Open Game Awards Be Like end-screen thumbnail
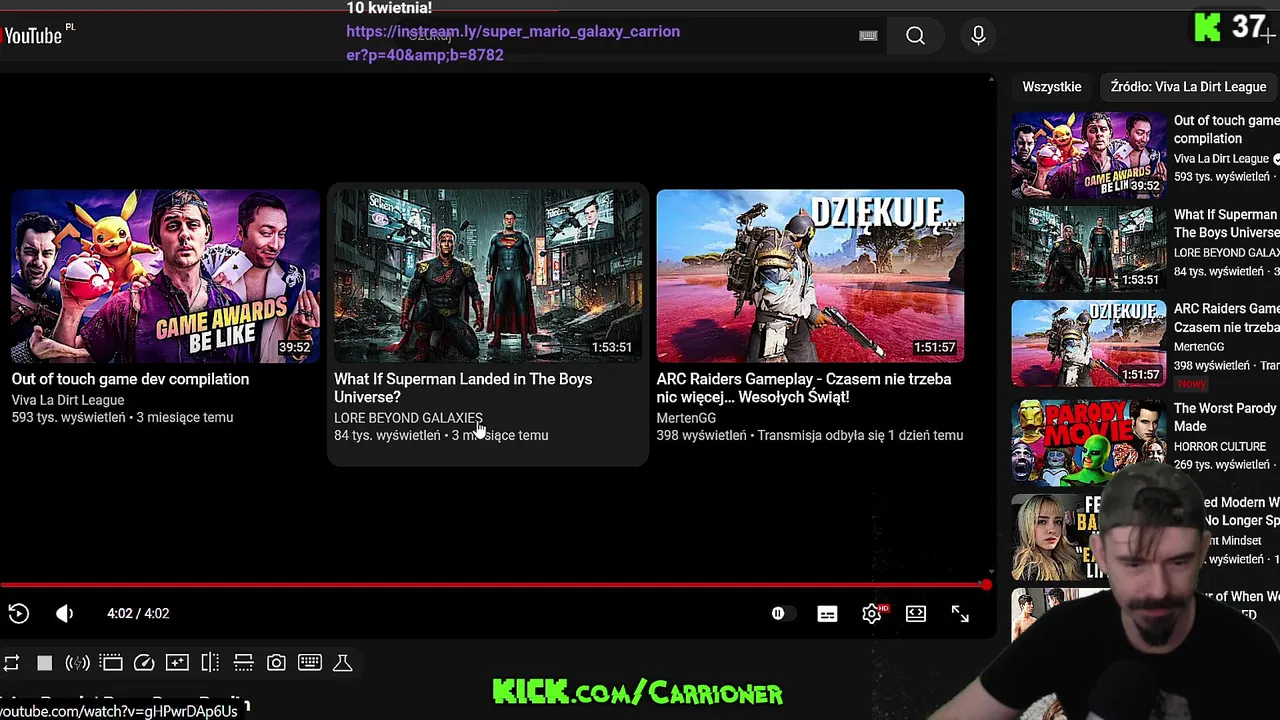The image size is (1280, 720). click(x=165, y=276)
